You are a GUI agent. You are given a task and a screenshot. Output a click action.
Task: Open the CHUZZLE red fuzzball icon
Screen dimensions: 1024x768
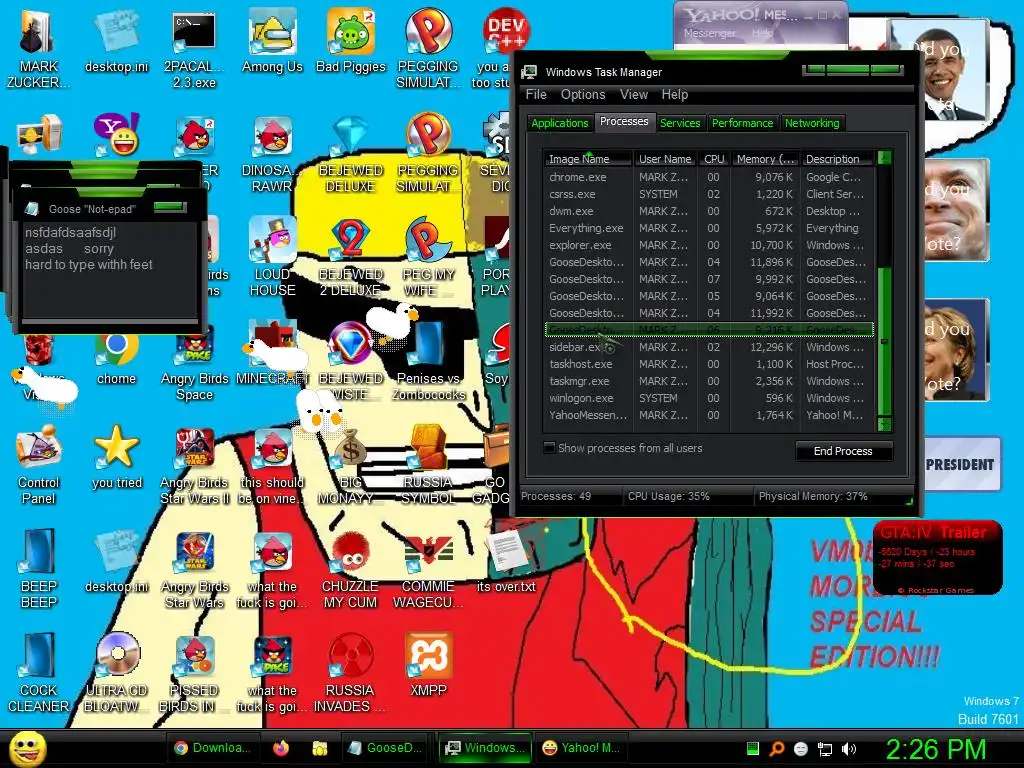point(351,568)
